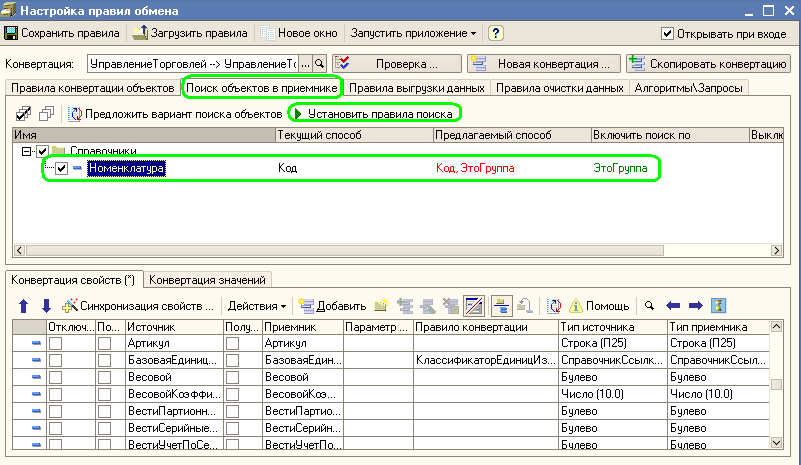Open the Правила выгрузки данных tab
Image resolution: width=801 pixels, height=465 pixels.
pyautogui.click(x=416, y=88)
